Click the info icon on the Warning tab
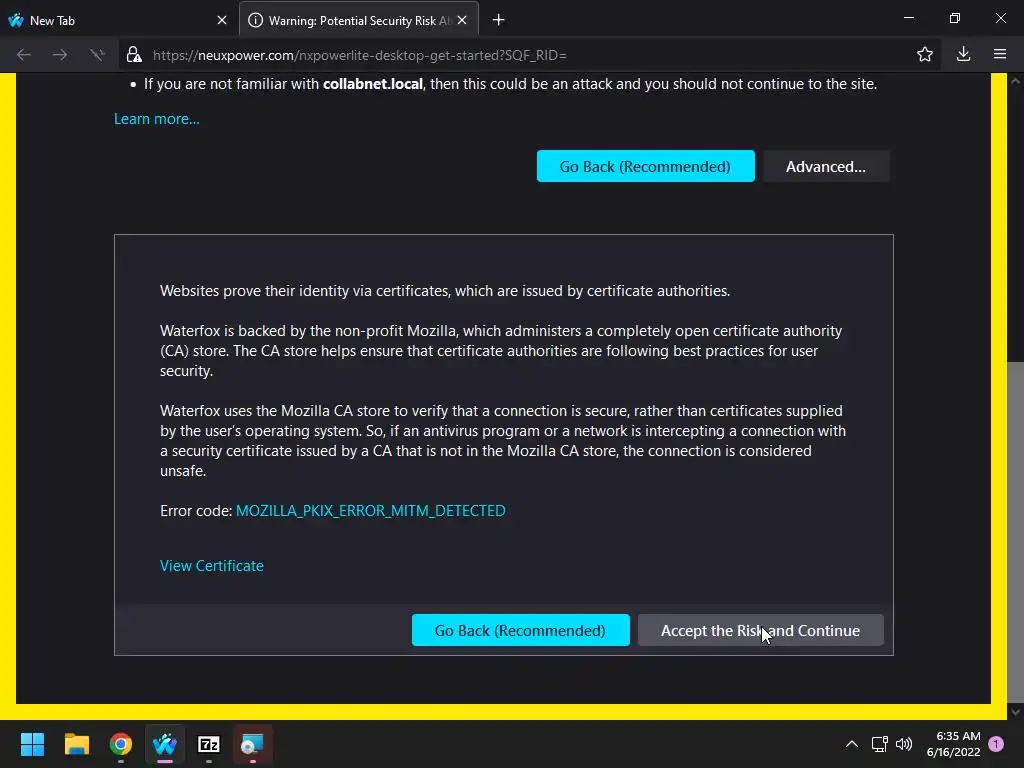Screen dimensions: 1024x768 256,20
